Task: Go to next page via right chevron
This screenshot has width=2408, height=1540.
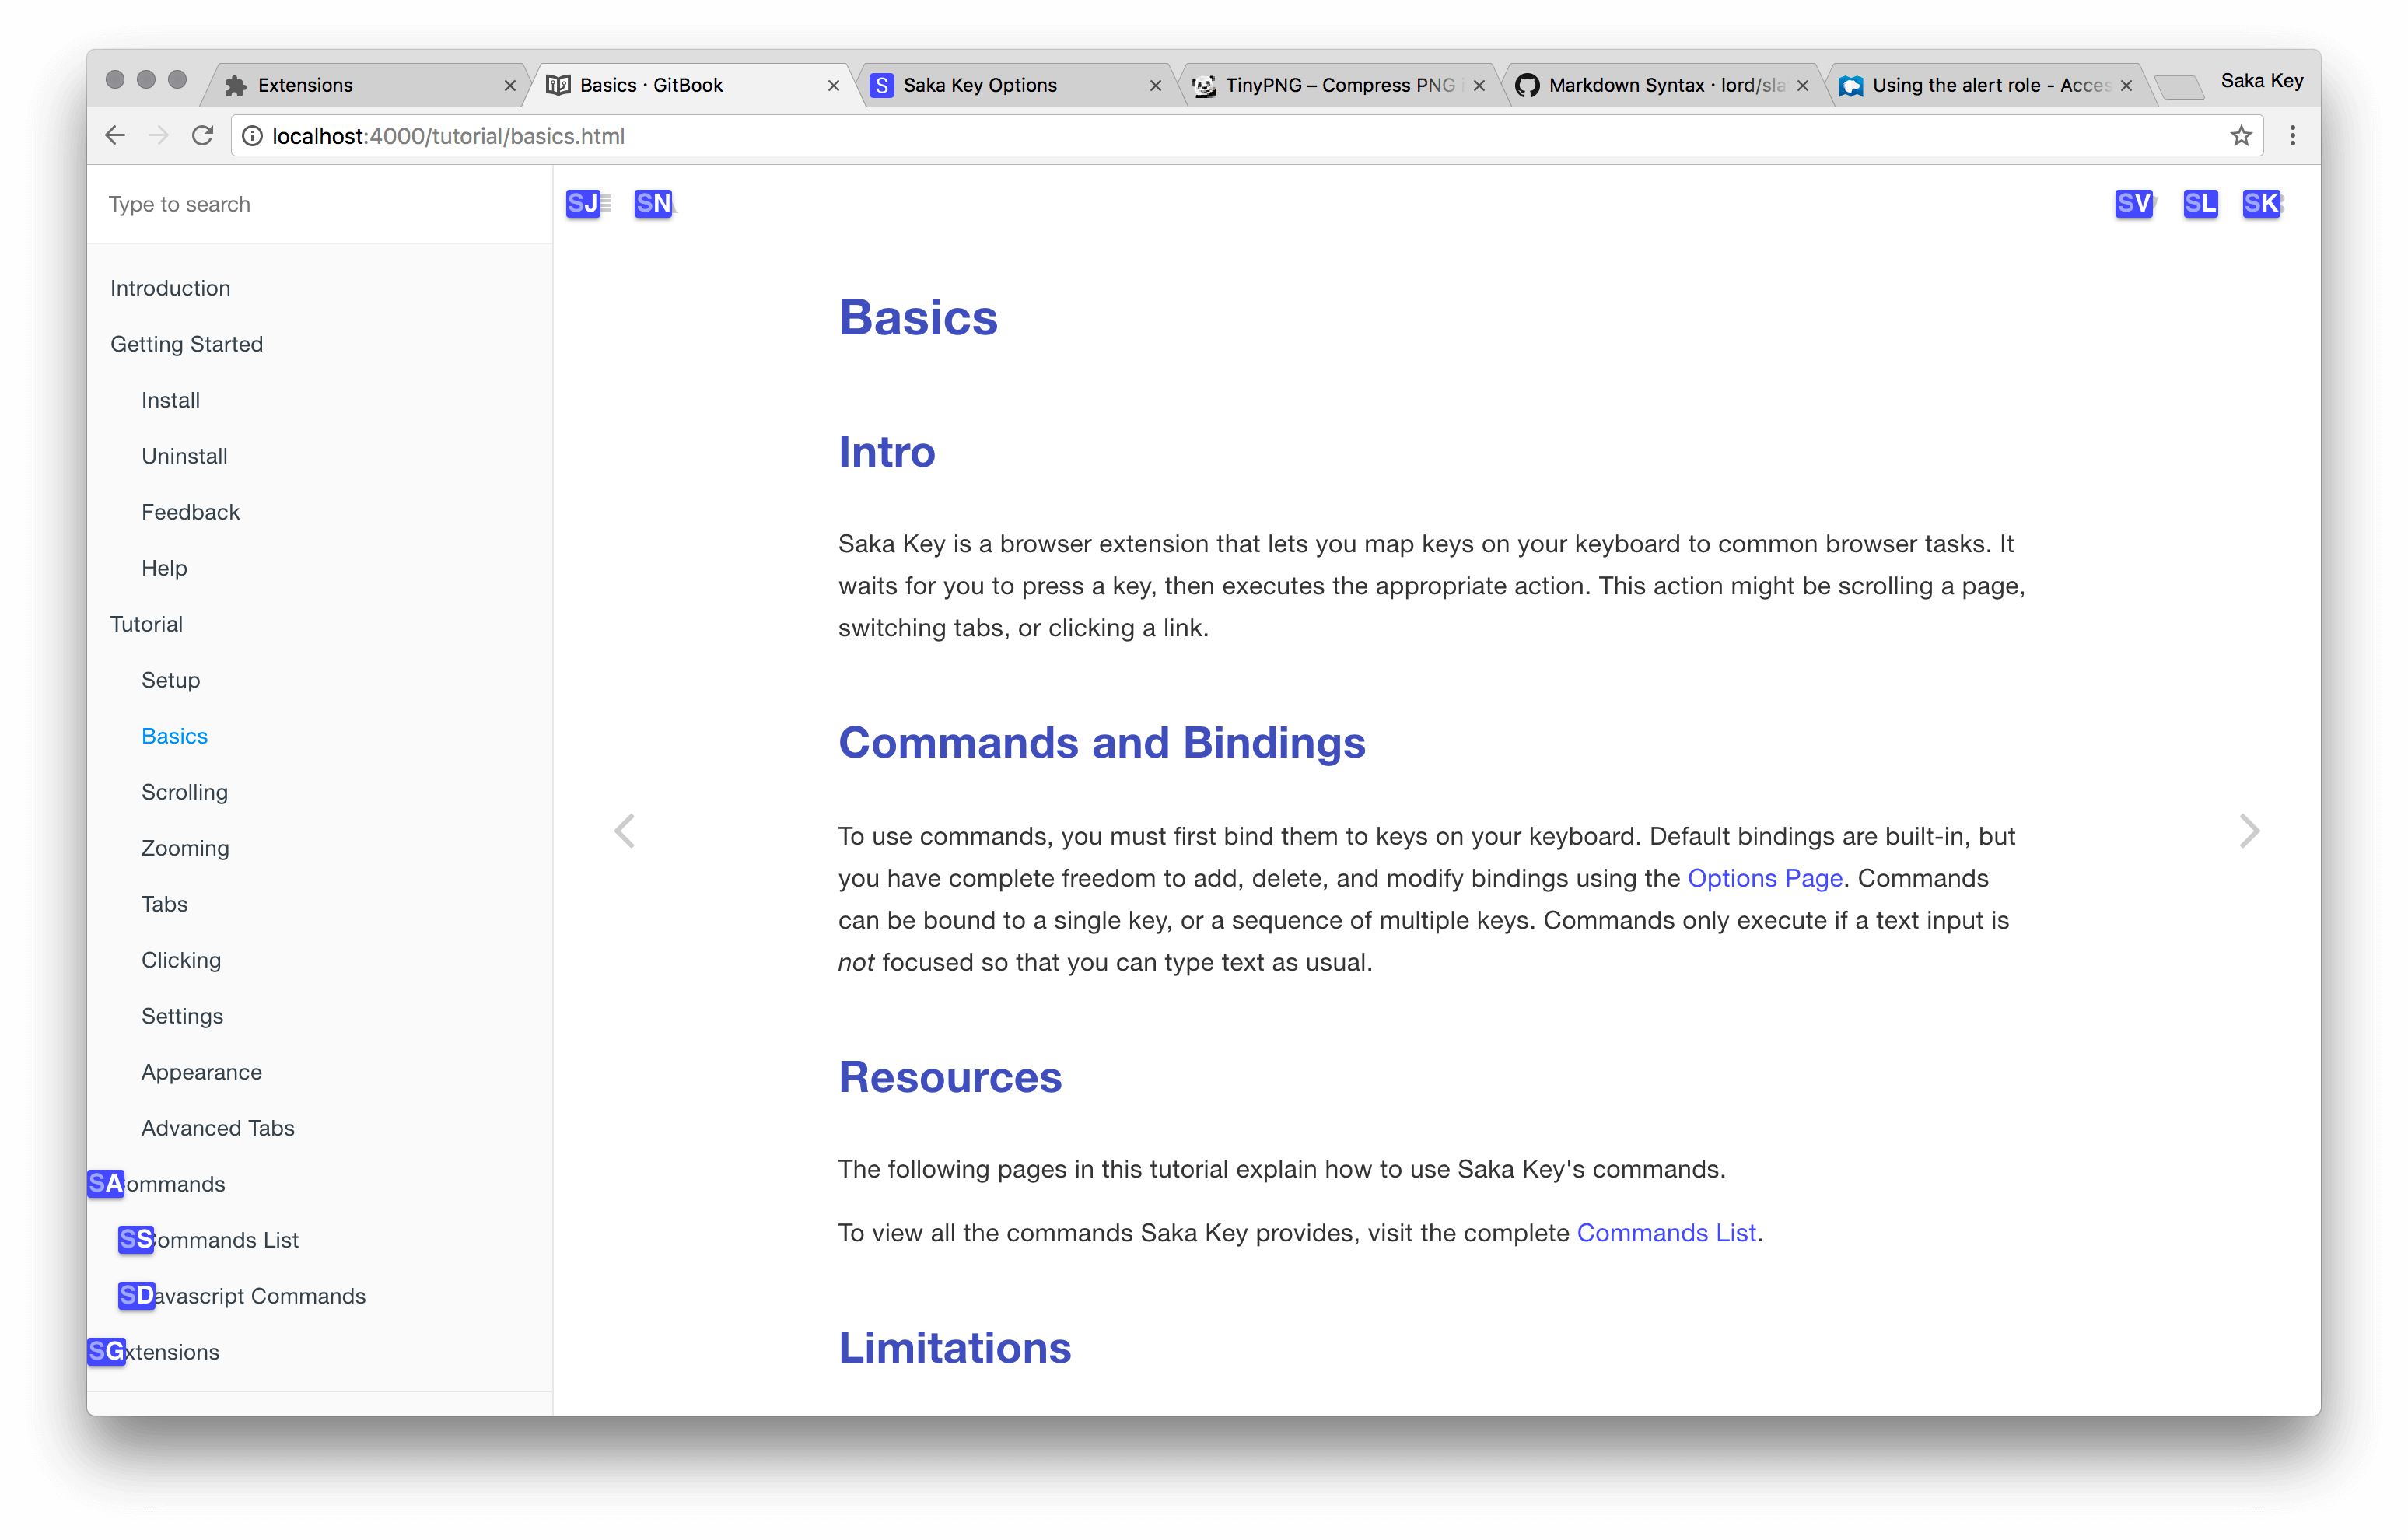Action: [x=2249, y=830]
